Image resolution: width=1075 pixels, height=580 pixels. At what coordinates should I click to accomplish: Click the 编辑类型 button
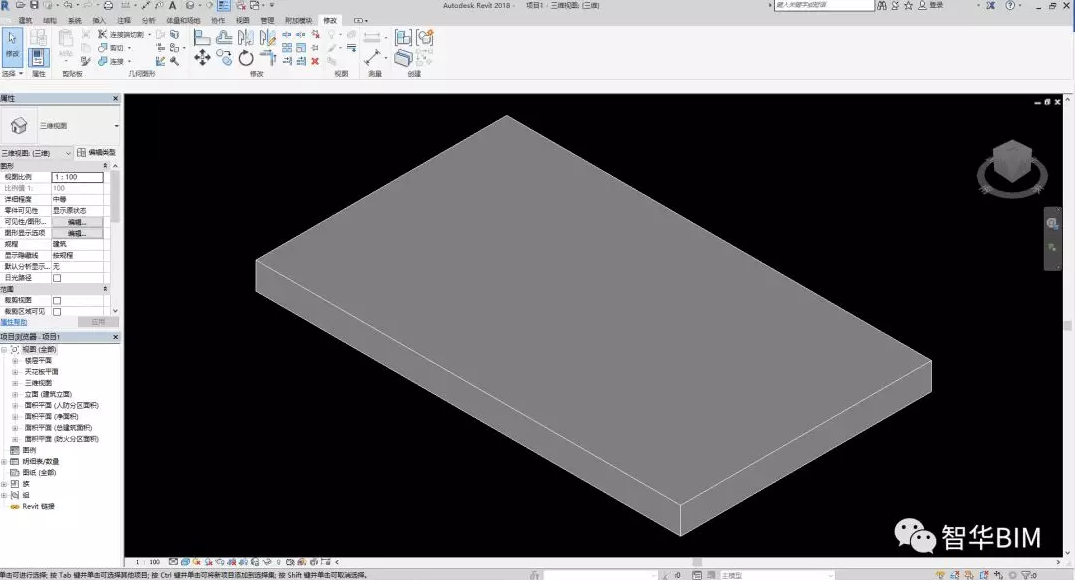[x=96, y=153]
